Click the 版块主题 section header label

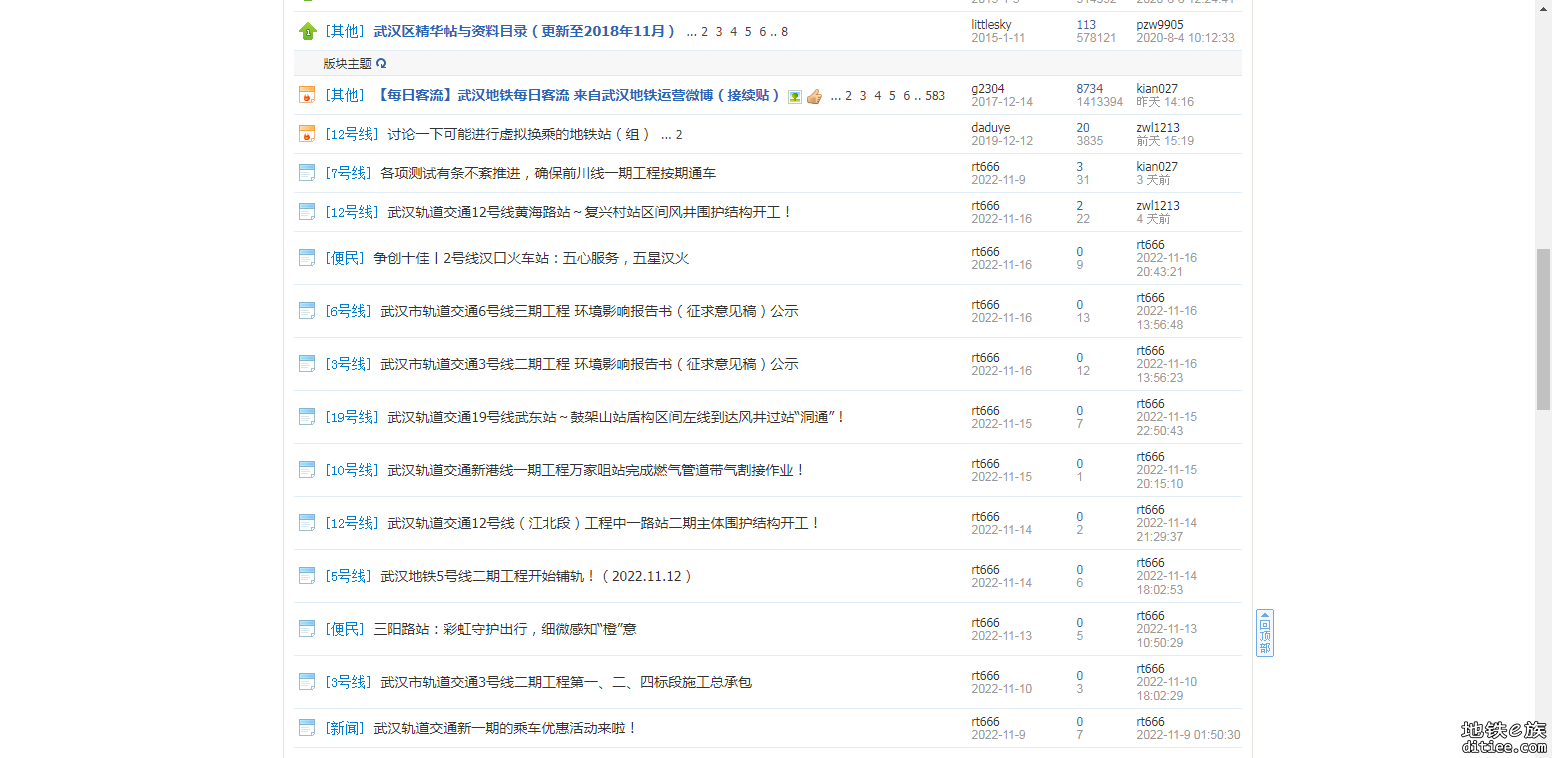point(347,63)
